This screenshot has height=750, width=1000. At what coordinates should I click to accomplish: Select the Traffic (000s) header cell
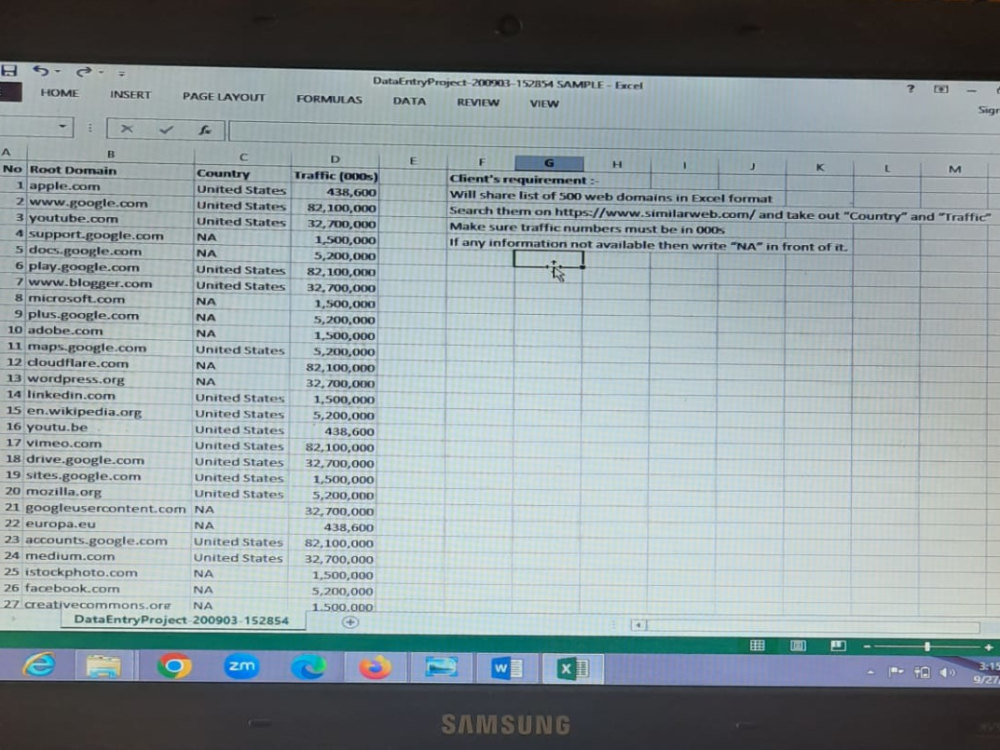(335, 175)
